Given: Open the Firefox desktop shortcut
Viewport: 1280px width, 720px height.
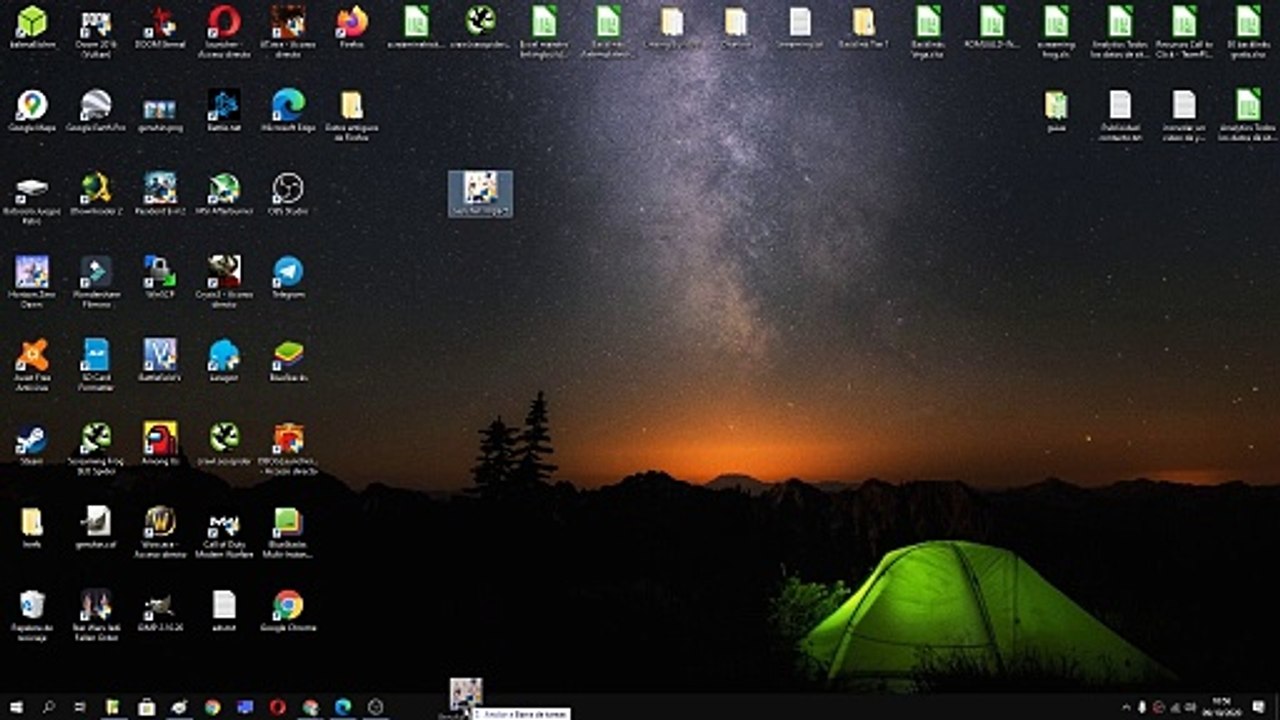Looking at the screenshot, I should point(352,28).
